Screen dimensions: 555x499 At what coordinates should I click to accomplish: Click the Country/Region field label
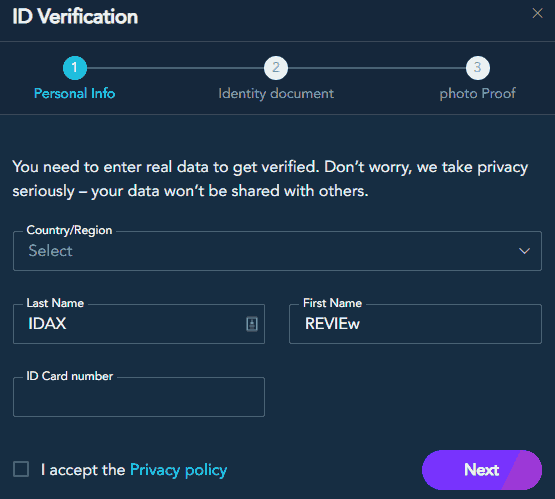pos(69,230)
